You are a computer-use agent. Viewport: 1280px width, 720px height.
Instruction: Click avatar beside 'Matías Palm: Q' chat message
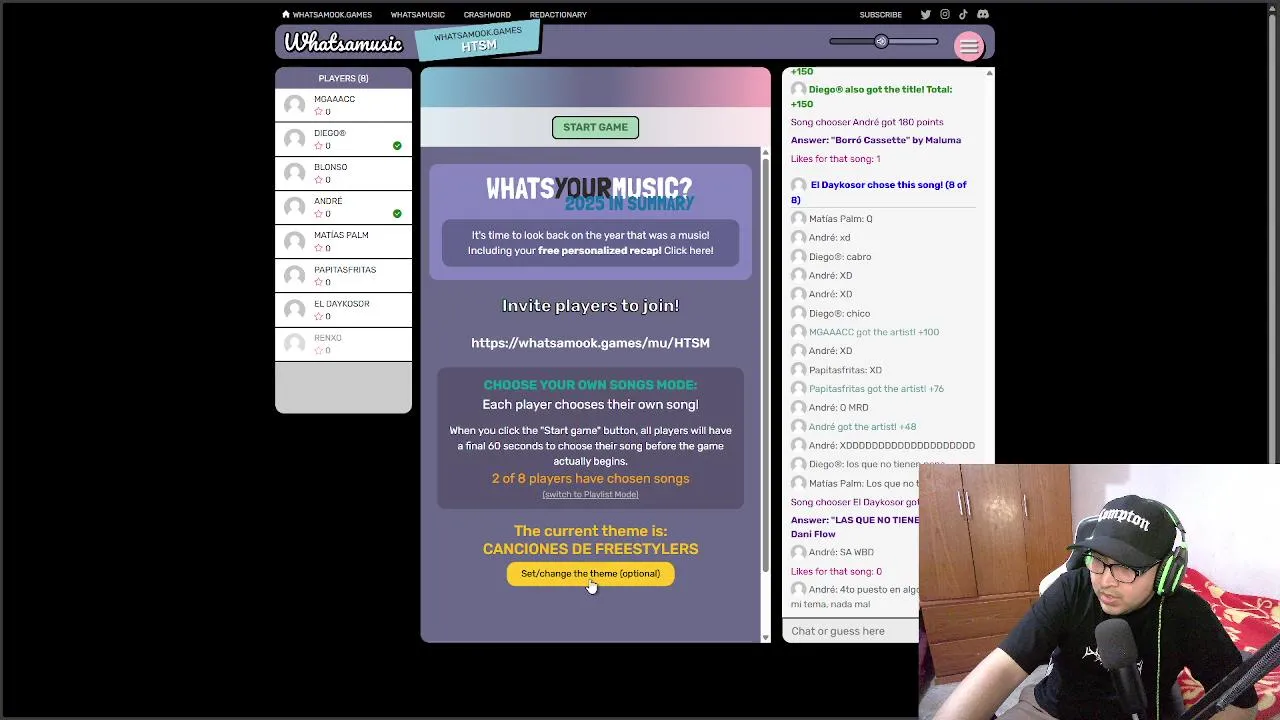pos(798,218)
